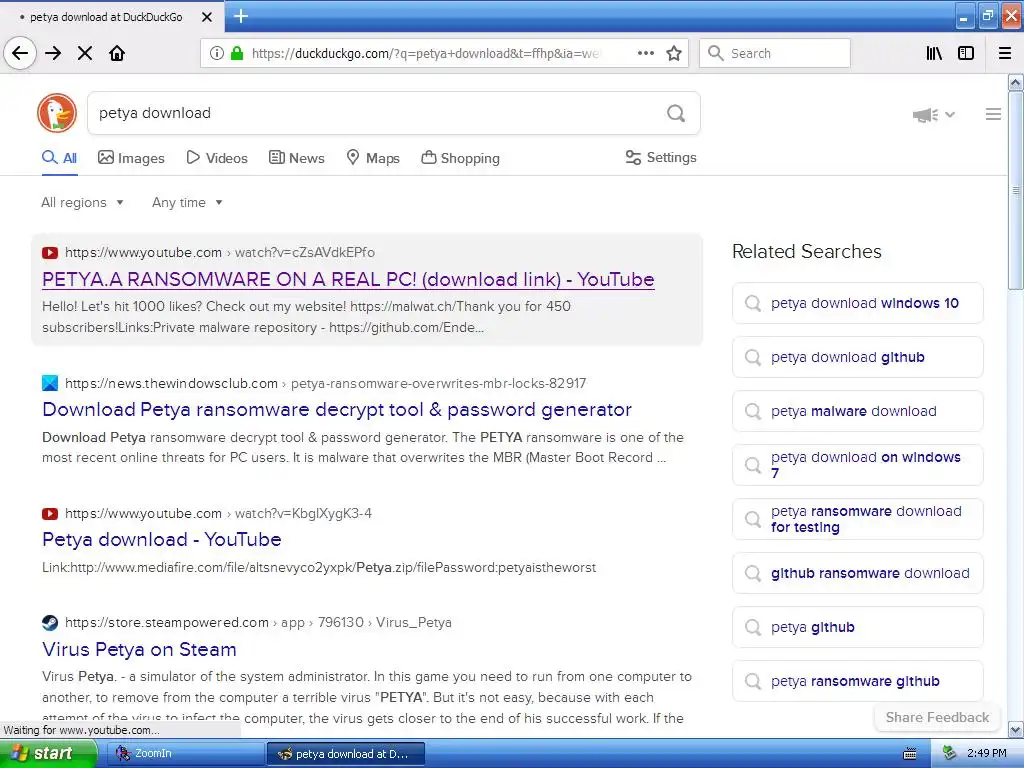Click the green padlock security icon
The height and width of the screenshot is (768, 1024).
237,53
